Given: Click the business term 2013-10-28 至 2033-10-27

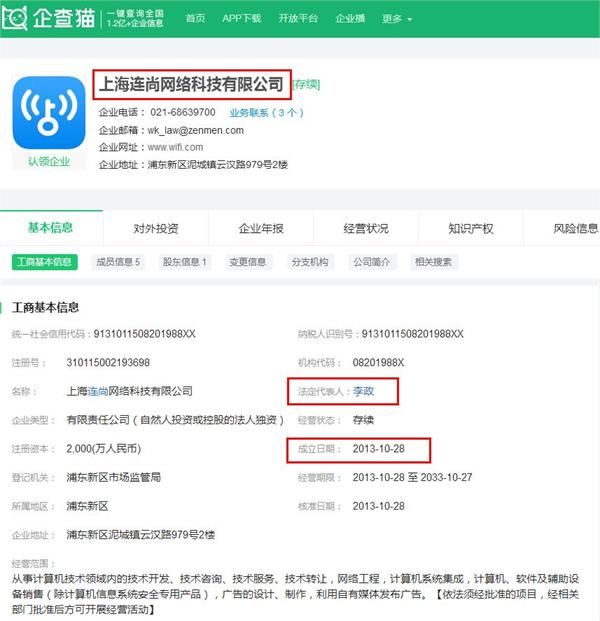Looking at the screenshot, I should (412, 477).
